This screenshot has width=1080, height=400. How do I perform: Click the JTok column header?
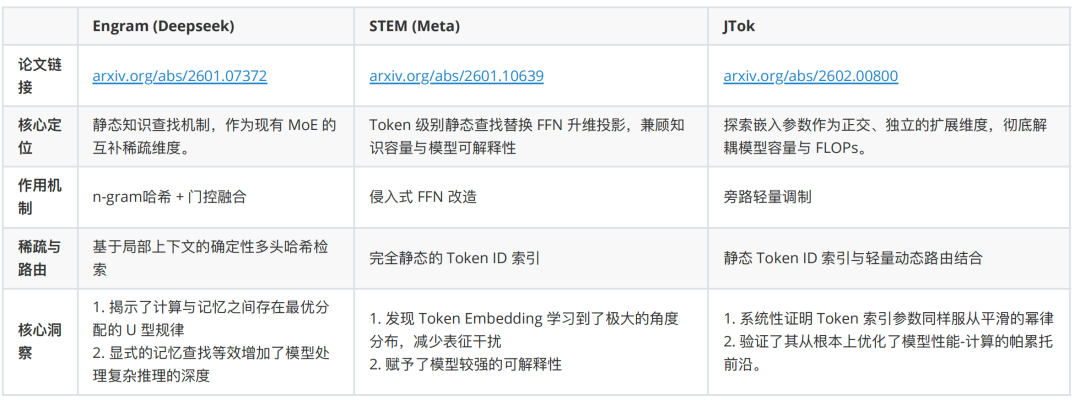click(740, 27)
